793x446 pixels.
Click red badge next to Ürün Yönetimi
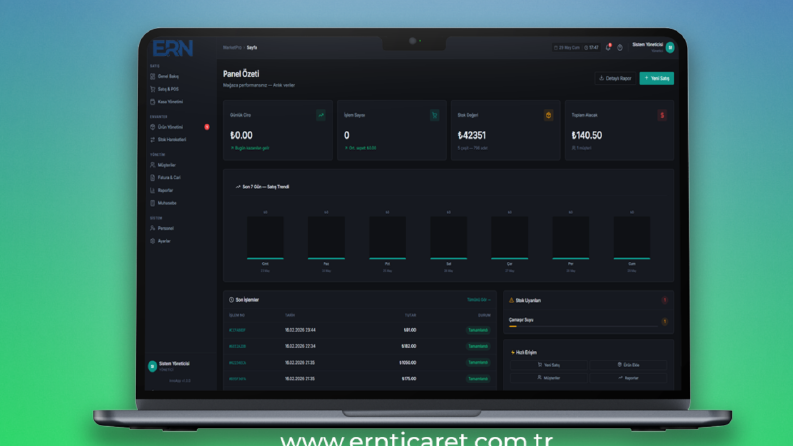pyautogui.click(x=207, y=127)
